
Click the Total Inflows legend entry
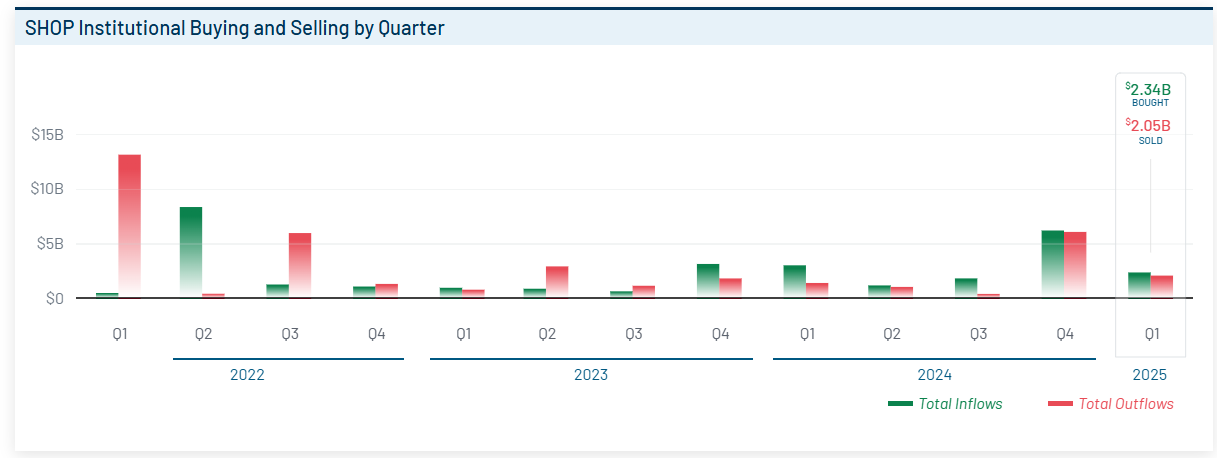coord(945,404)
